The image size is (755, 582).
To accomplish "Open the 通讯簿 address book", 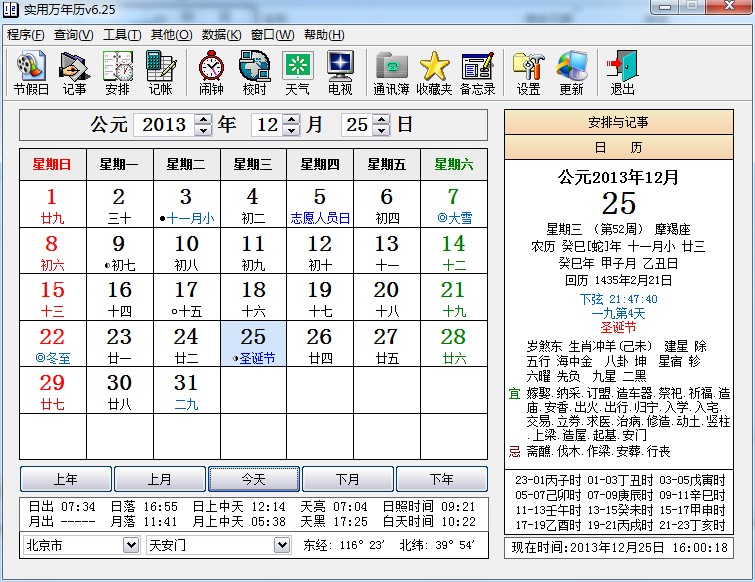I will pyautogui.click(x=391, y=72).
